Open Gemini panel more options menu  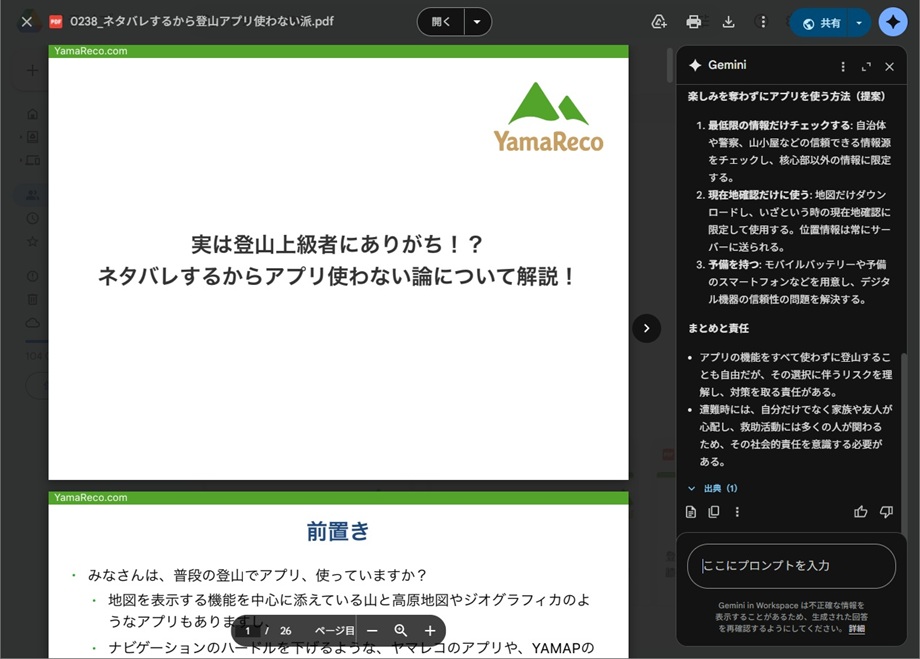(843, 66)
